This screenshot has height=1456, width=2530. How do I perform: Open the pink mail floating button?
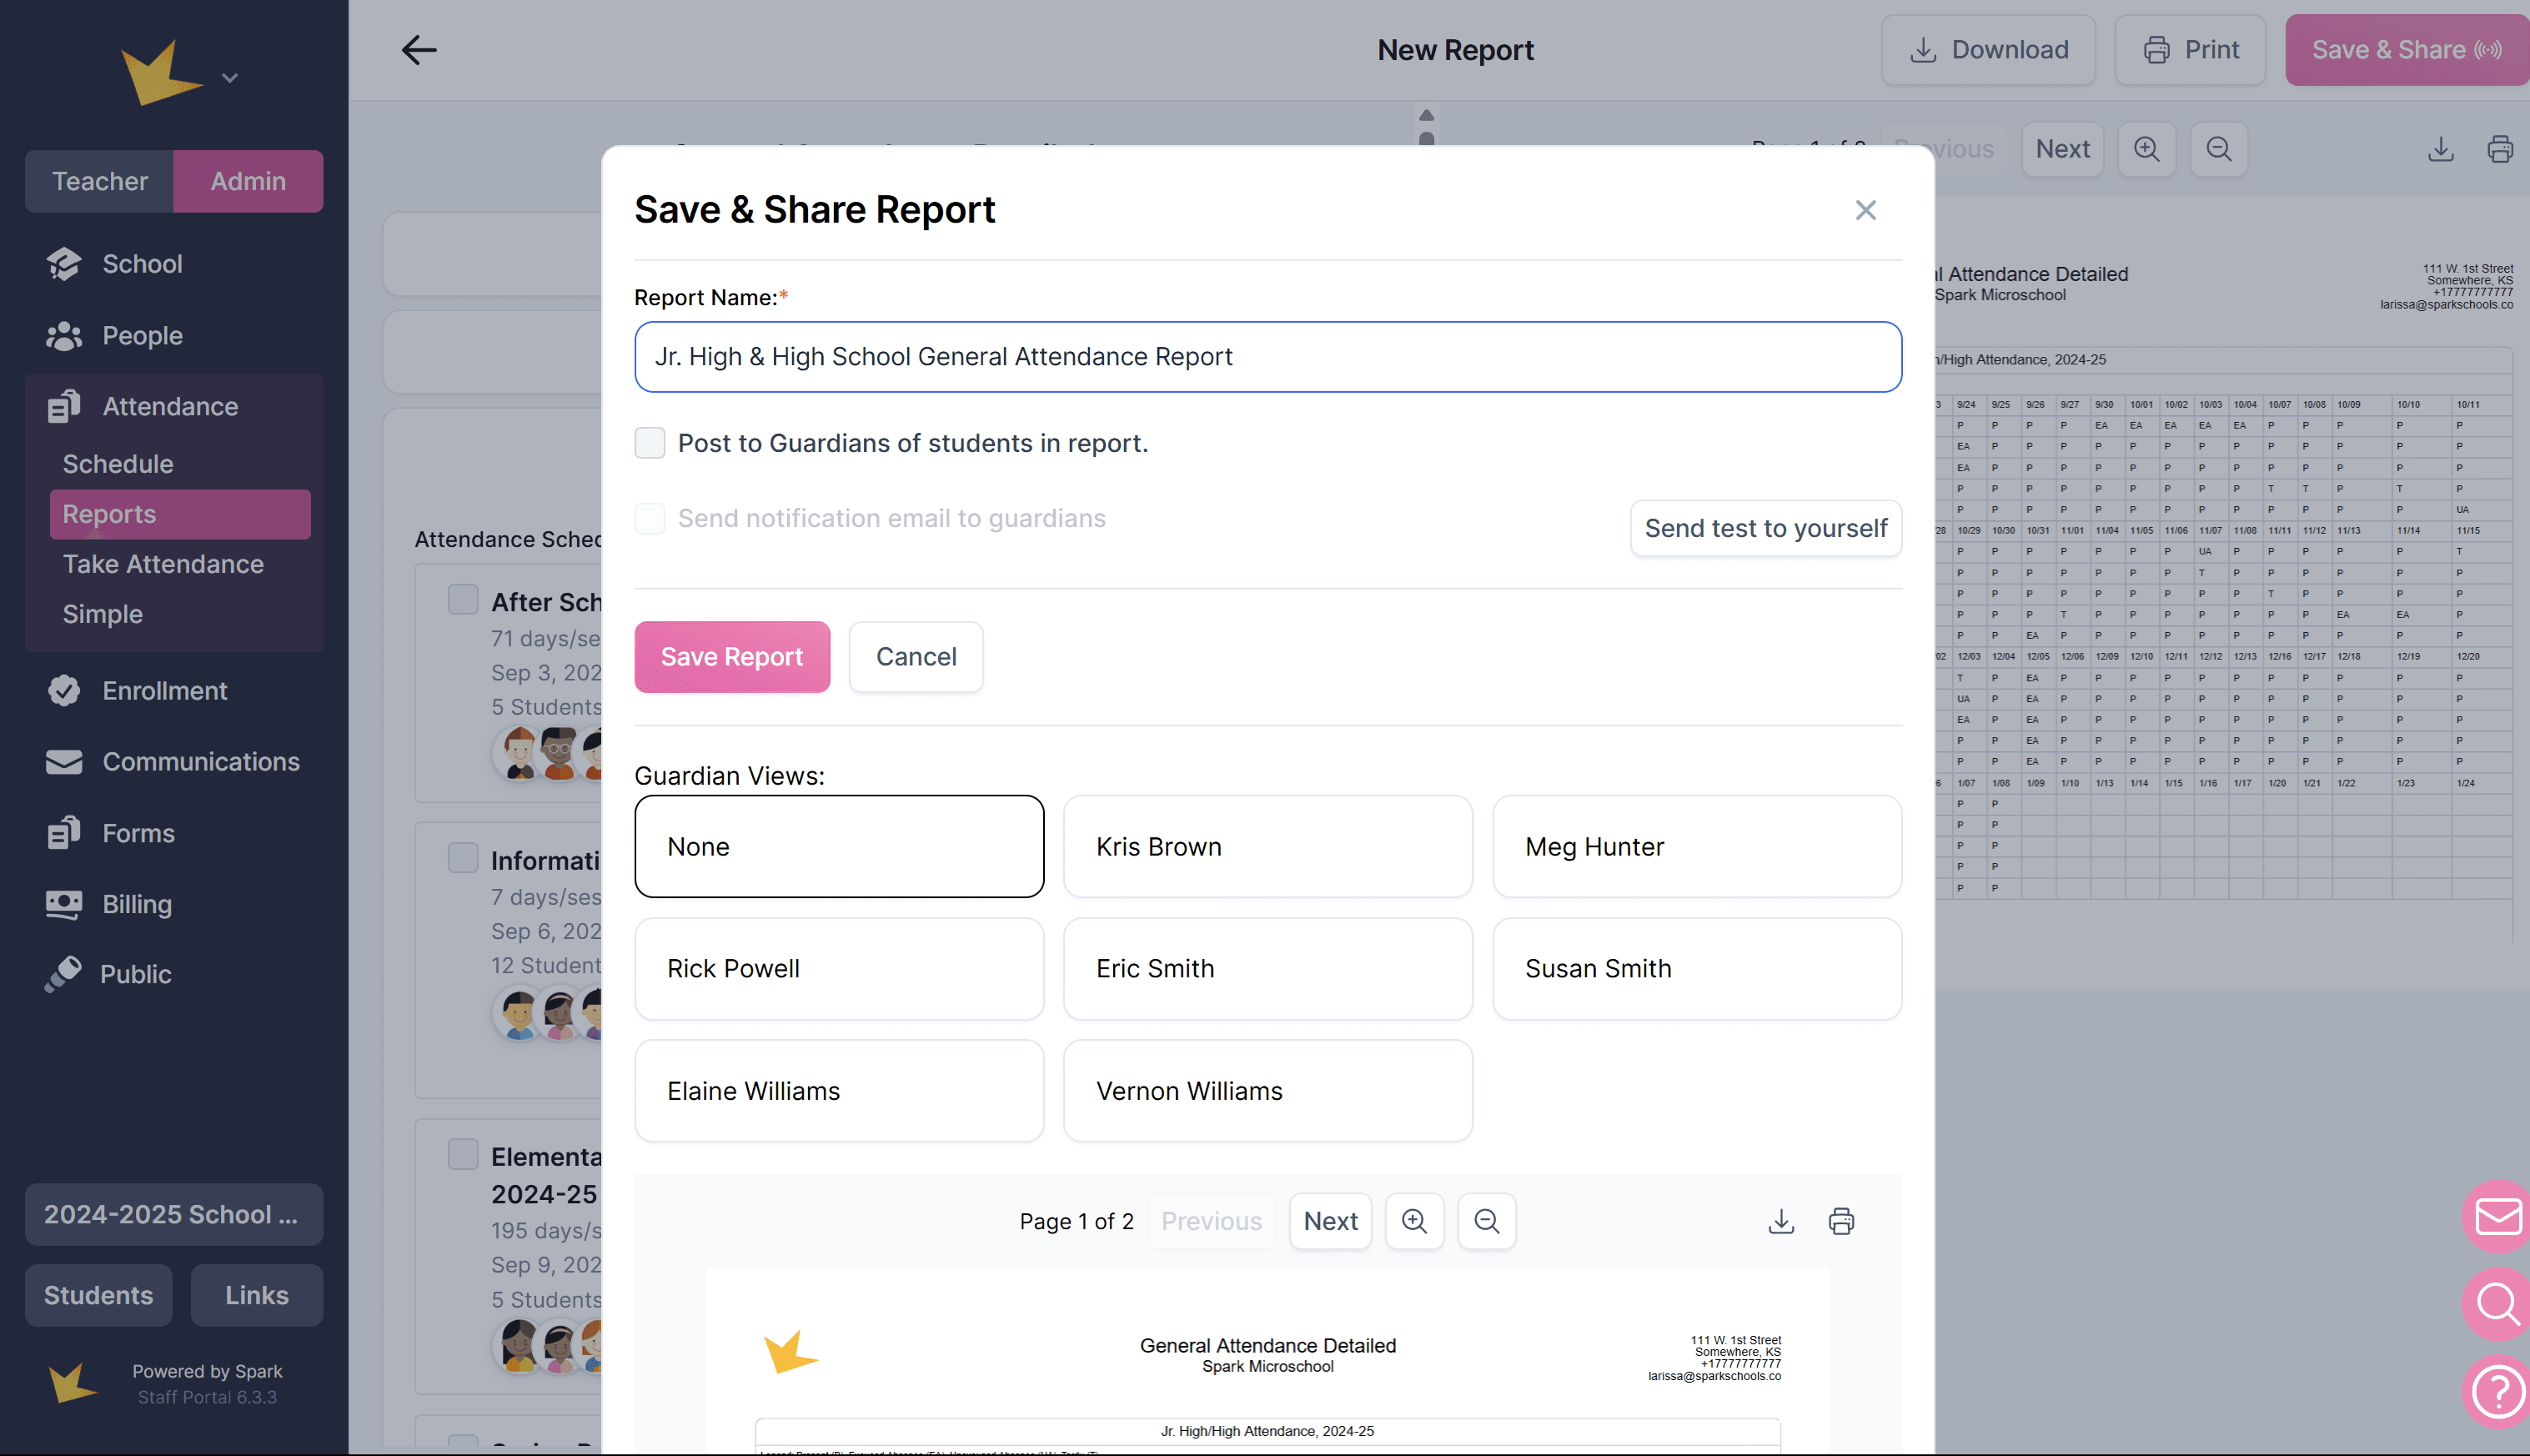point(2496,1217)
